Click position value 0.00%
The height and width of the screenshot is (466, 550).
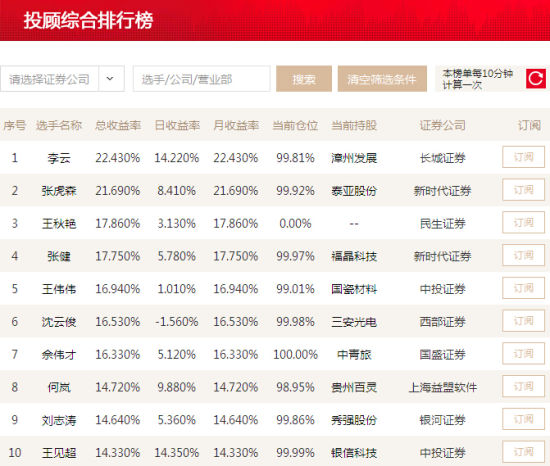pyautogui.click(x=295, y=223)
